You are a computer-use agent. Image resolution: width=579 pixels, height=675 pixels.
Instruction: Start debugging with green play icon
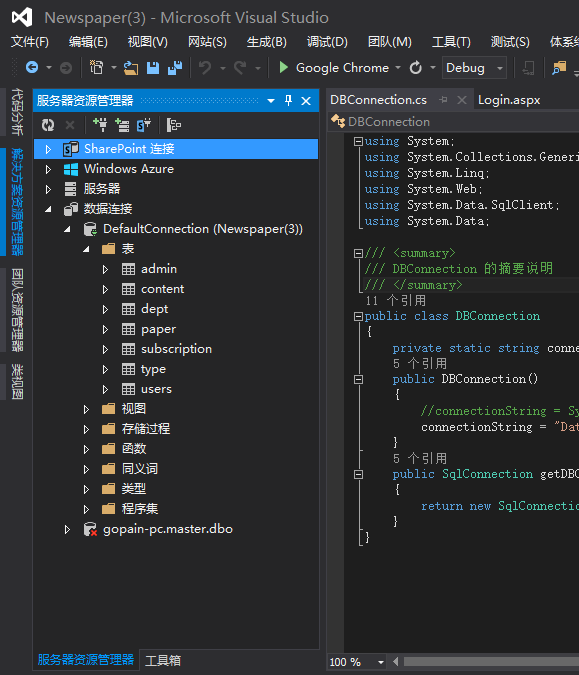point(283,68)
